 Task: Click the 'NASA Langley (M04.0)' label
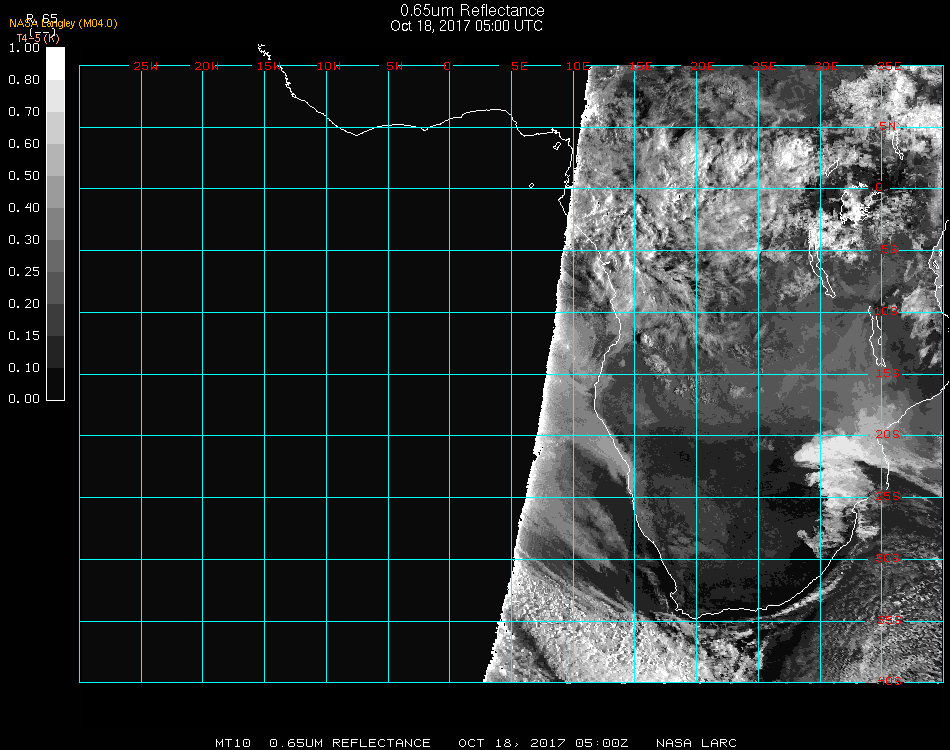click(63, 24)
